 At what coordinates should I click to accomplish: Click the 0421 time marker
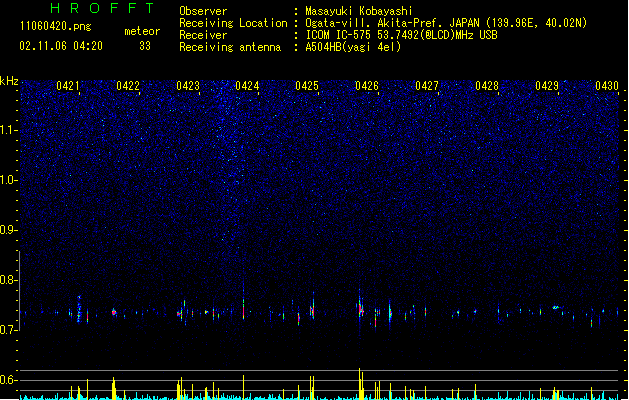(x=68, y=85)
